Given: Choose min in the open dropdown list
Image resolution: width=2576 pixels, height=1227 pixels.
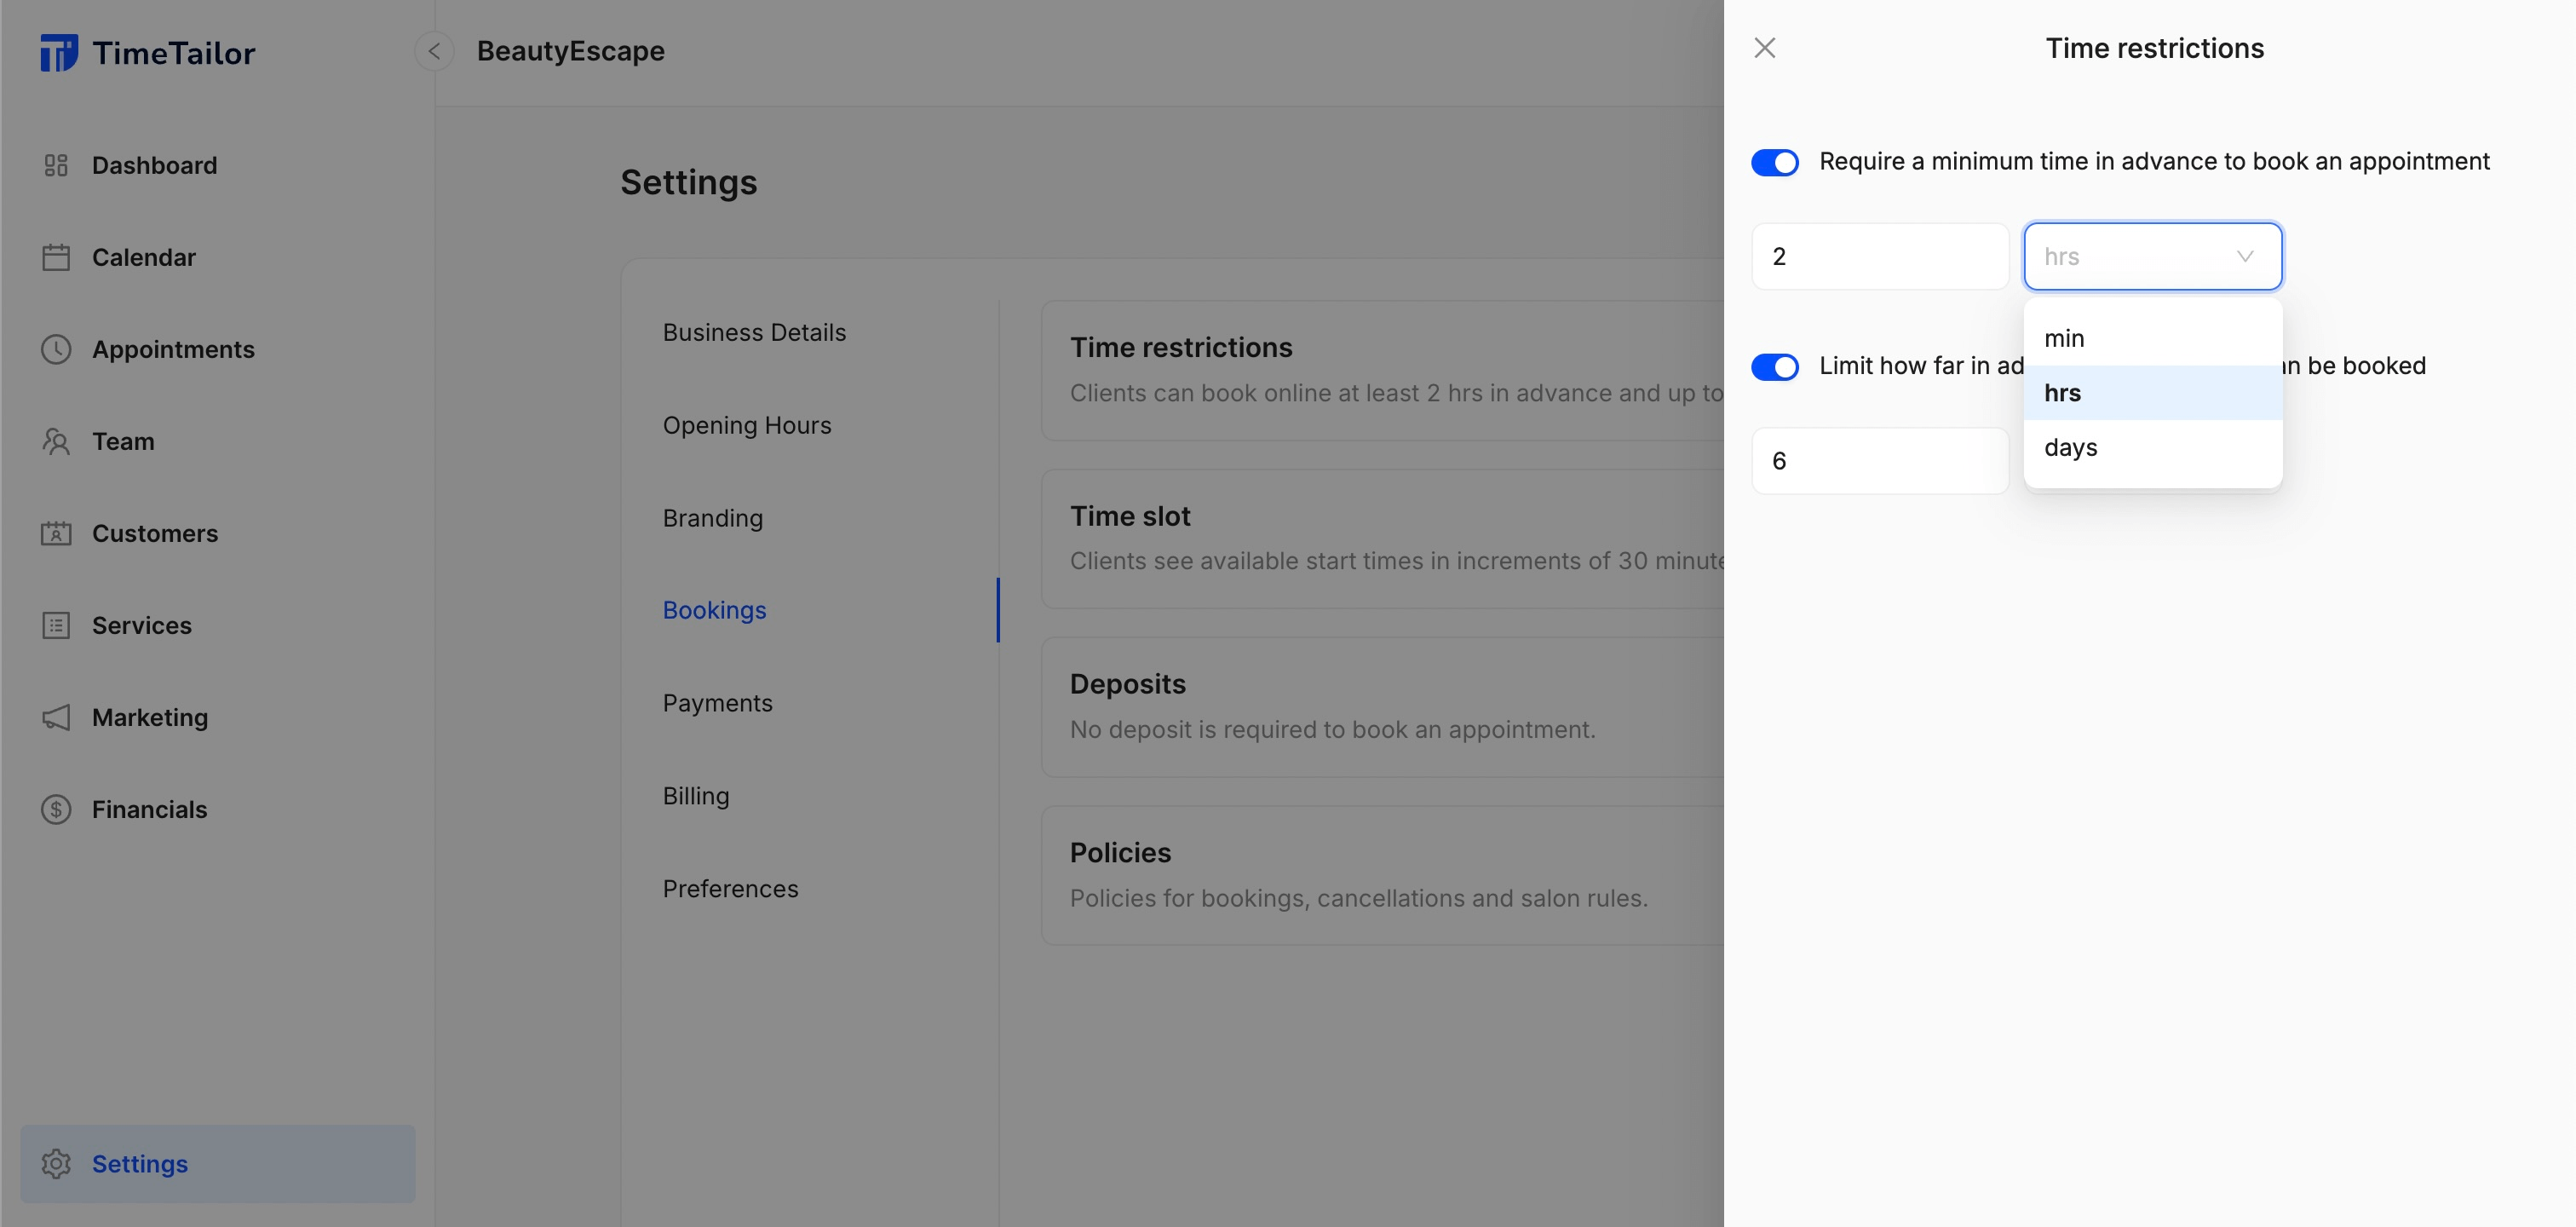Looking at the screenshot, I should (2064, 338).
